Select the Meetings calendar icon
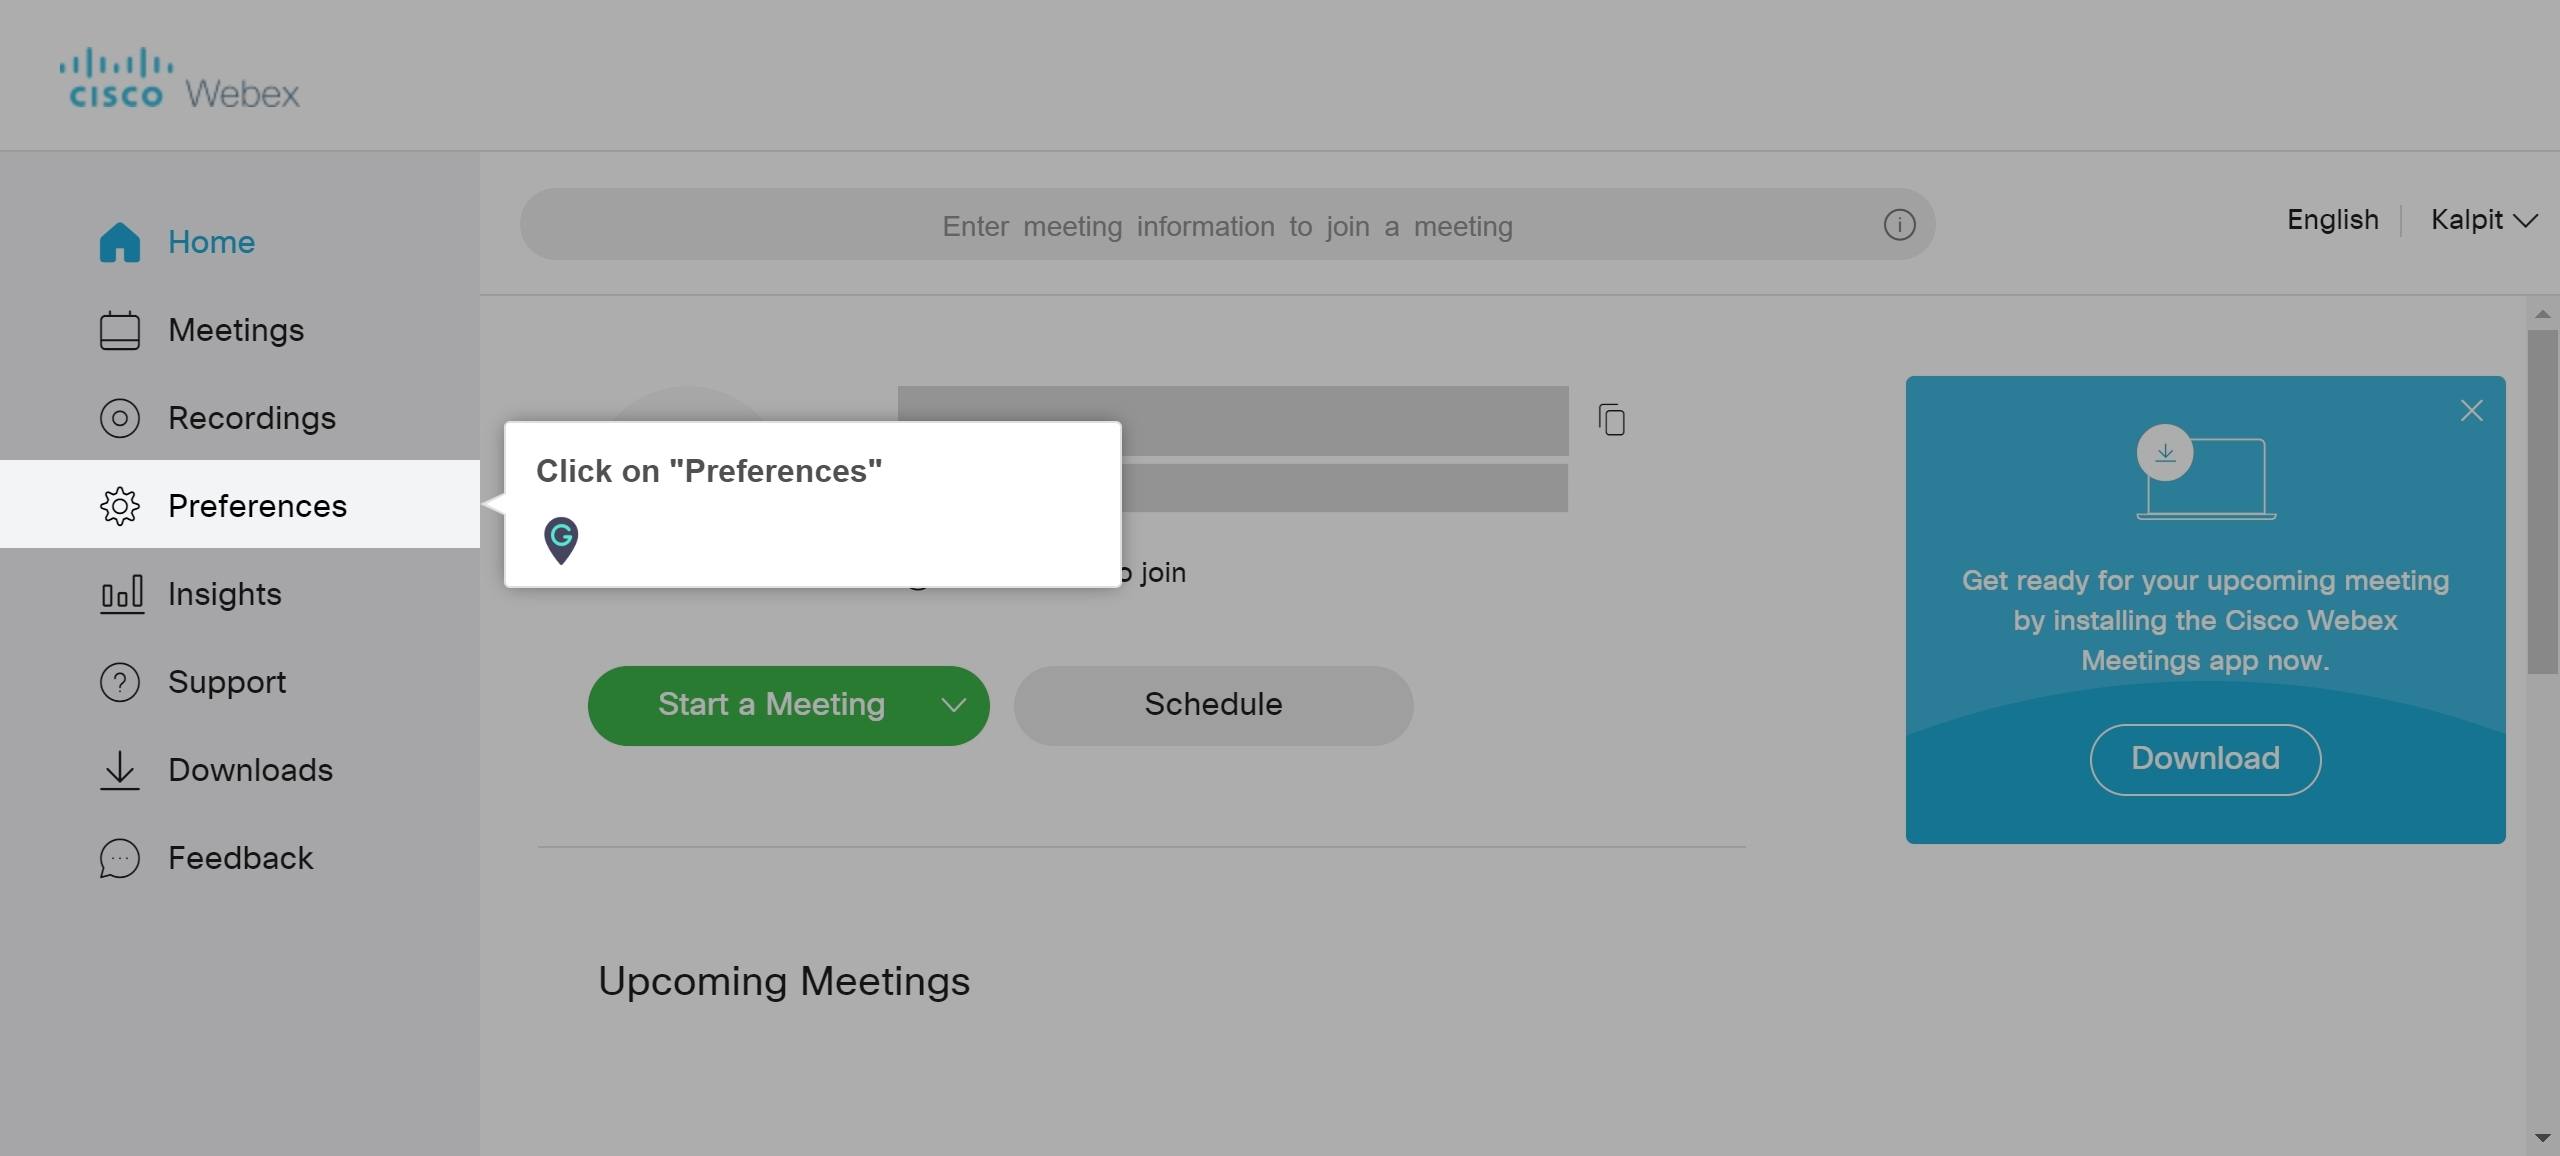 click(x=119, y=330)
